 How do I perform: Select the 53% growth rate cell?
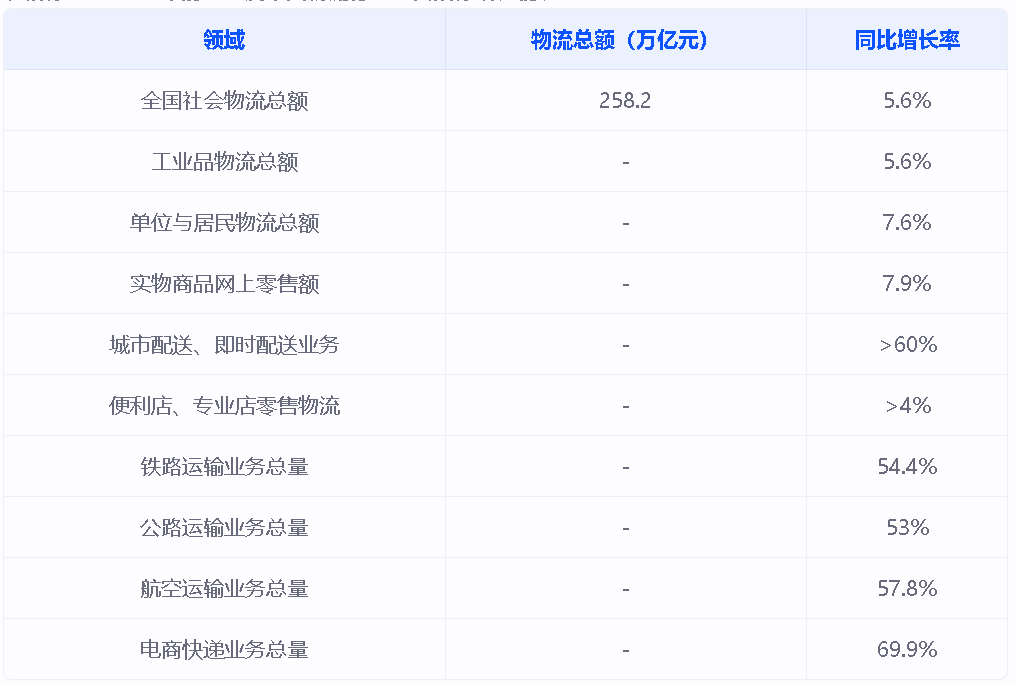[x=907, y=528]
